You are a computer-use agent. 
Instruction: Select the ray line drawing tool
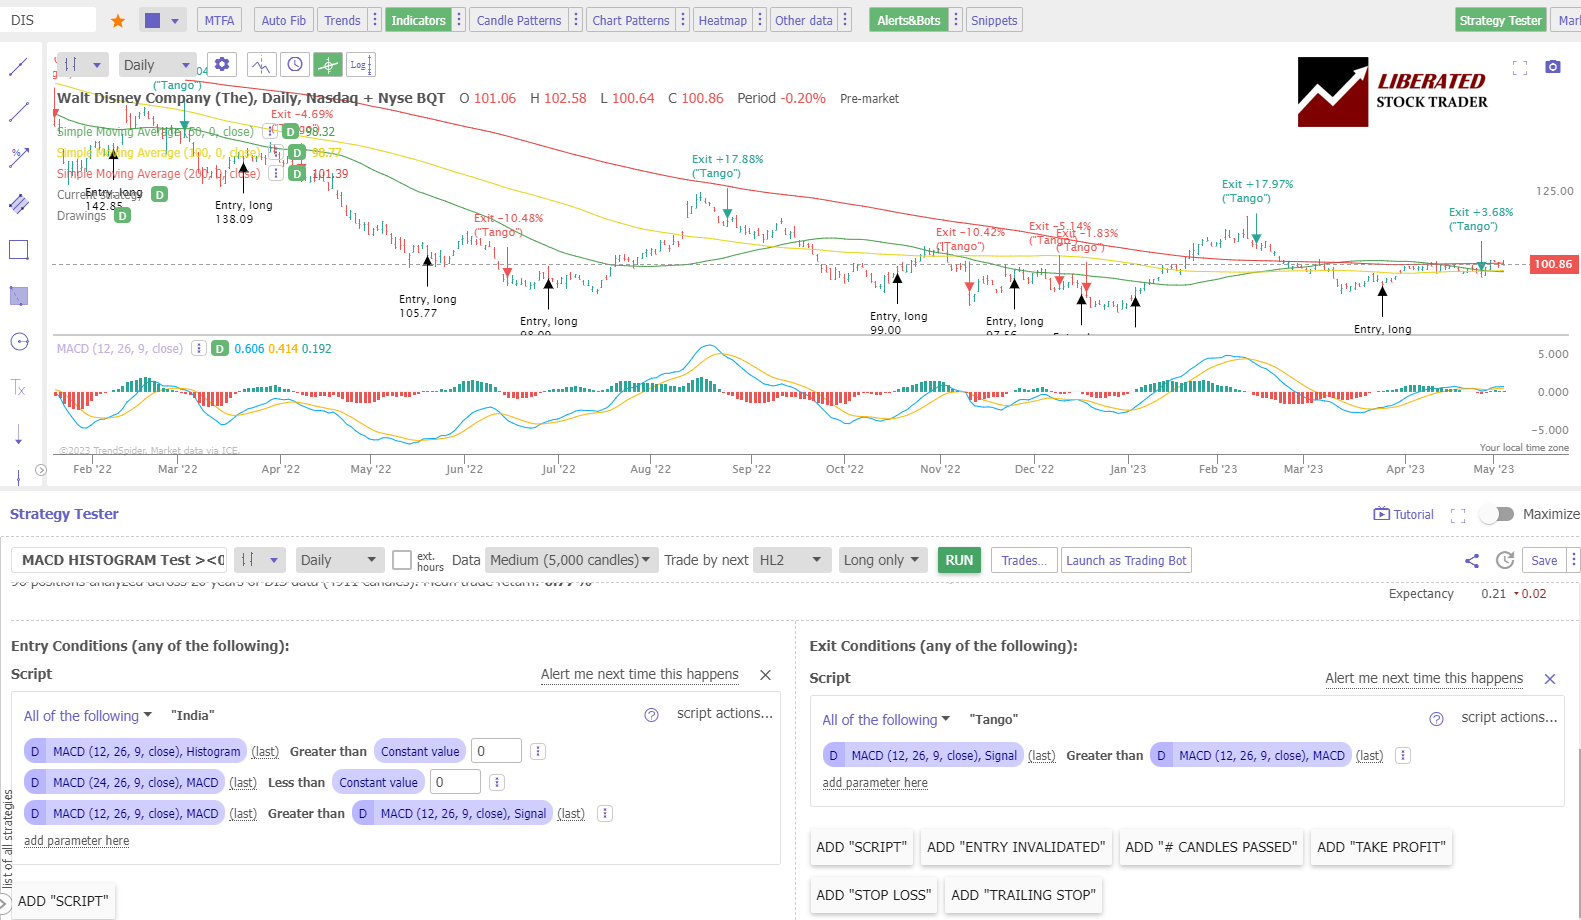(18, 112)
